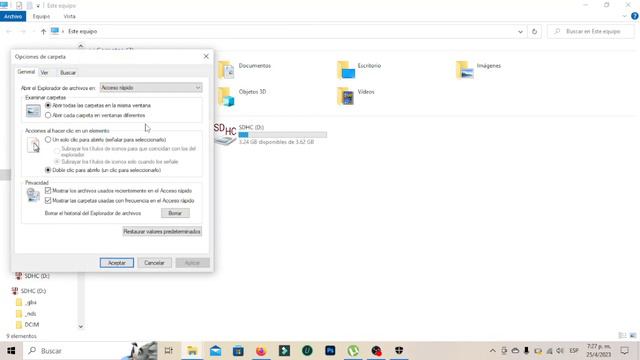Open the Action Center notifications icon
Image resolution: width=640 pixels, height=360 pixels.
tap(624, 351)
